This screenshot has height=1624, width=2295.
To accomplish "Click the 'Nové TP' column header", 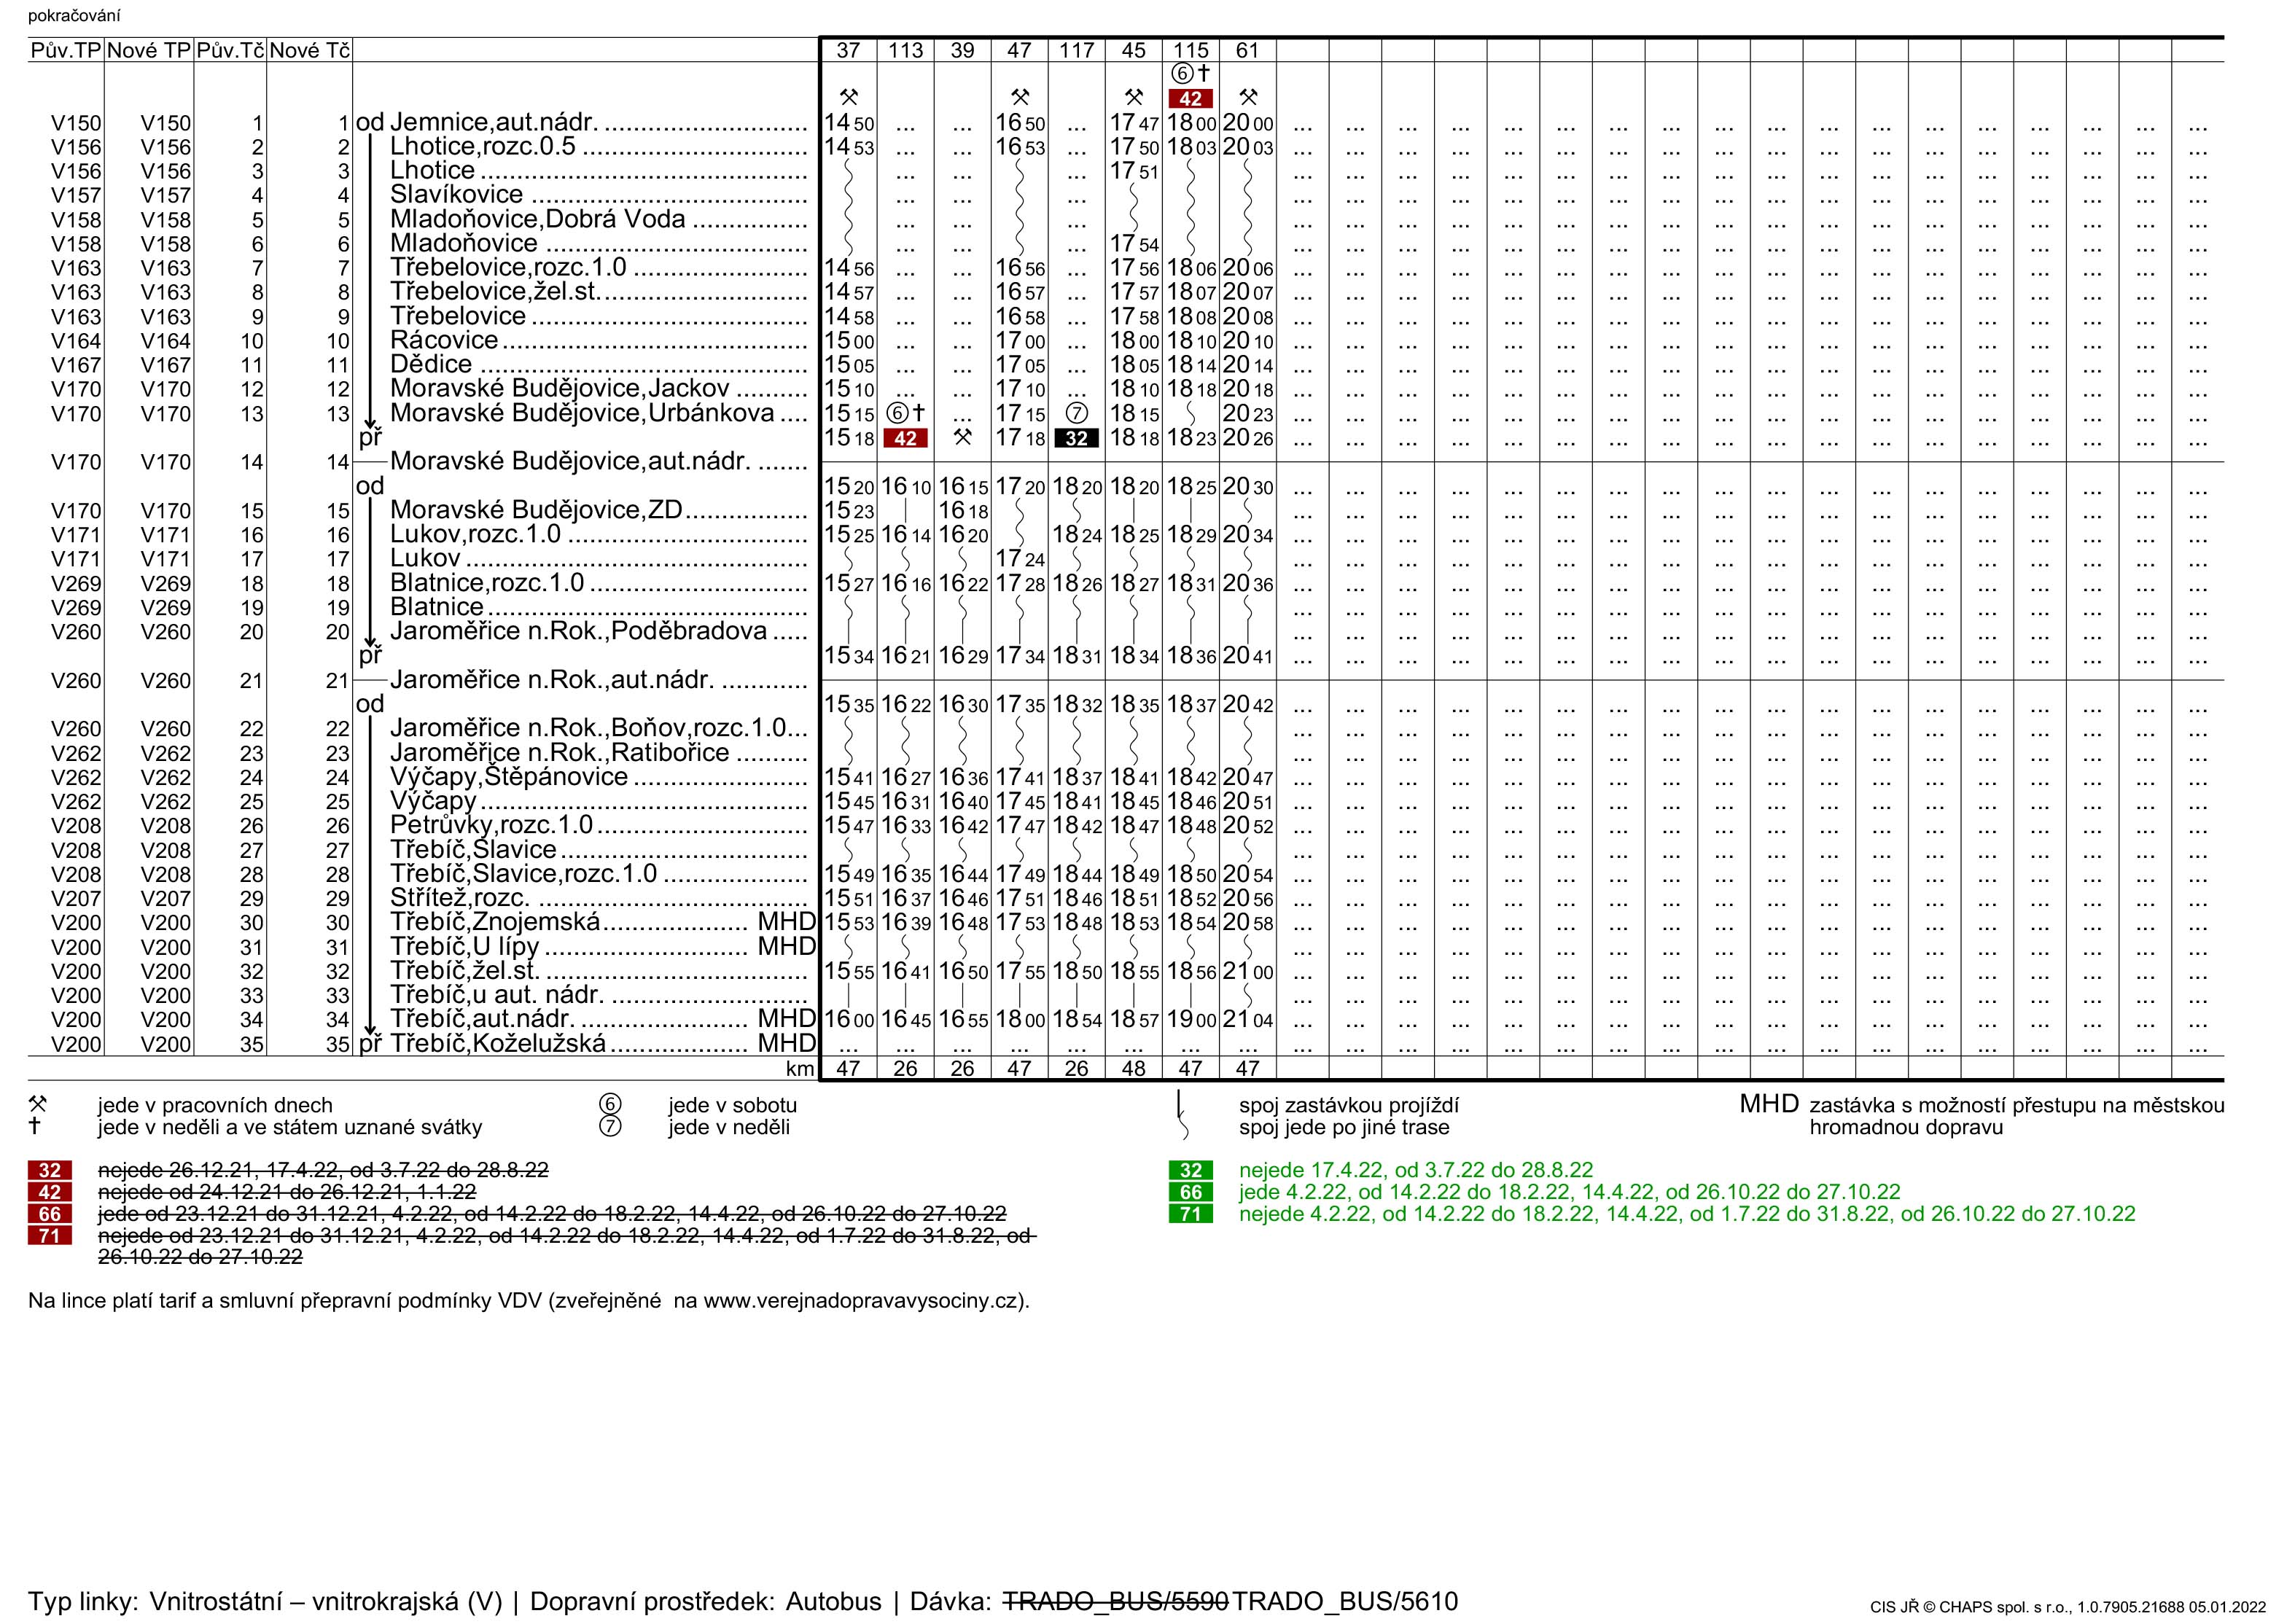I will point(149,50).
